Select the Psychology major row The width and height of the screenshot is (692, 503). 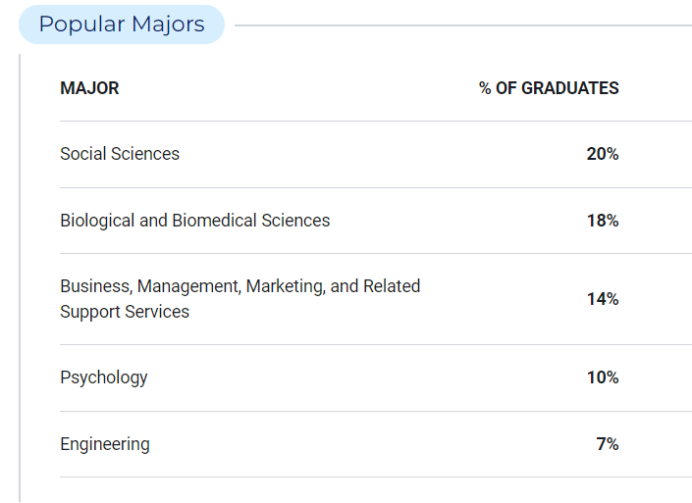pyautogui.click(x=376, y=378)
